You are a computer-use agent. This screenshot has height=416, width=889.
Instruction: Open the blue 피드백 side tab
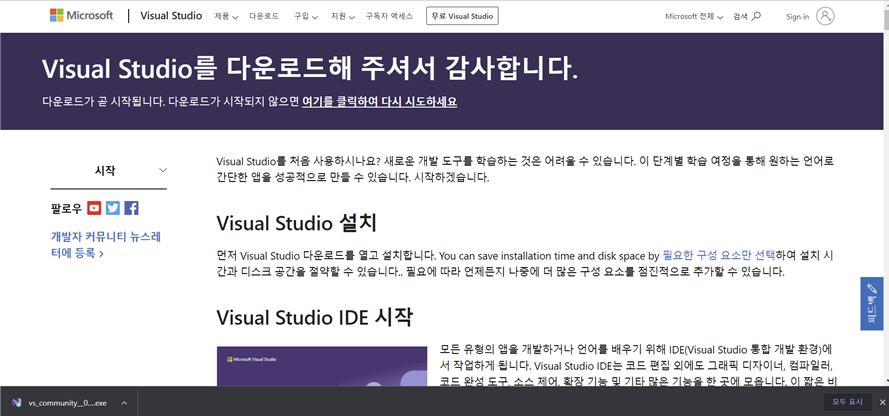click(x=871, y=303)
